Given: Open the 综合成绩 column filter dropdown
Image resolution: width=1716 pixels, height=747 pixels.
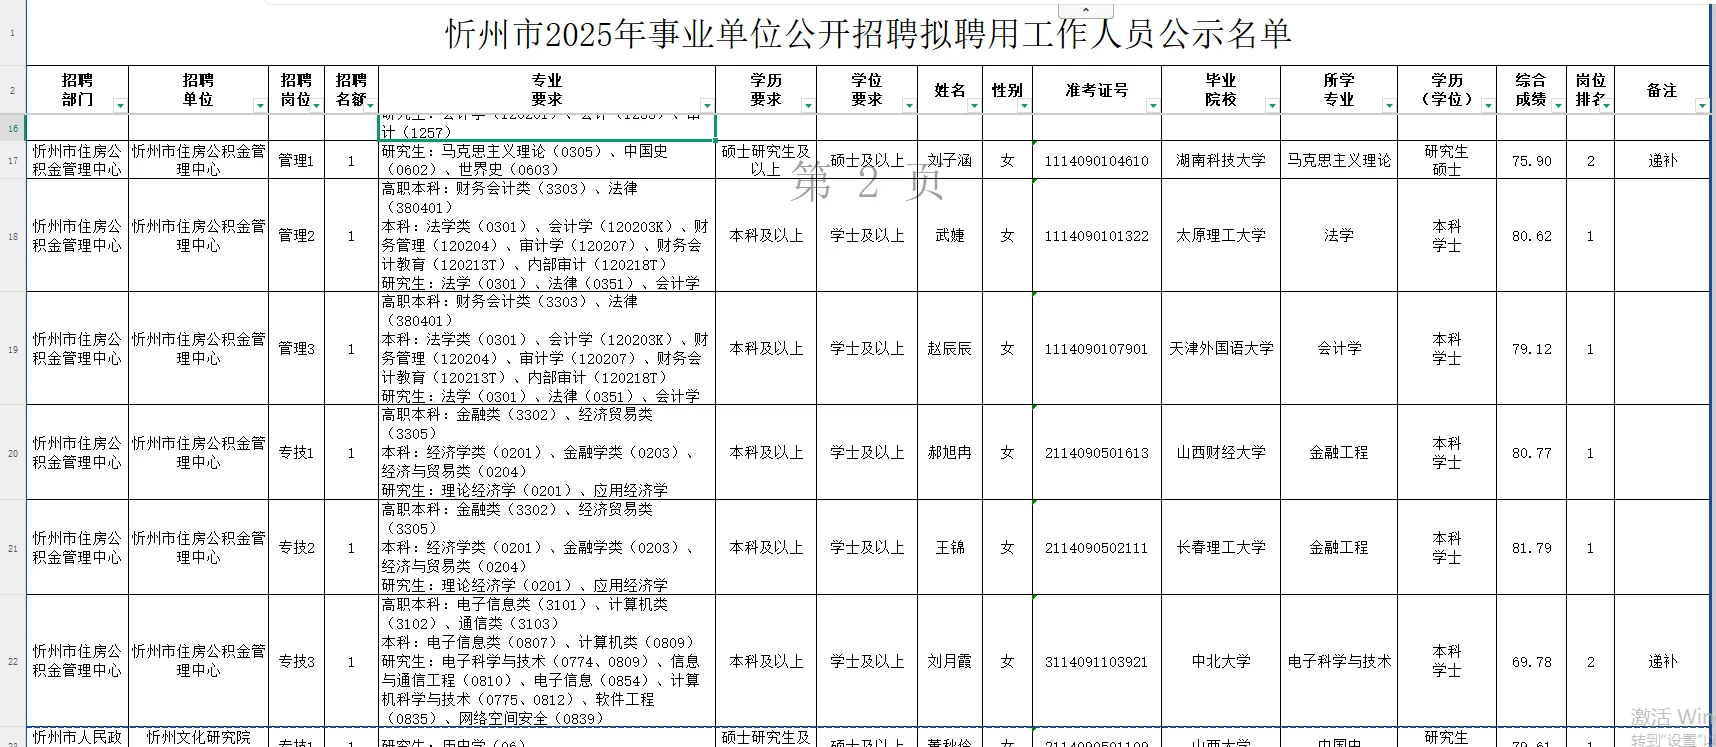Looking at the screenshot, I should pos(1558,106).
